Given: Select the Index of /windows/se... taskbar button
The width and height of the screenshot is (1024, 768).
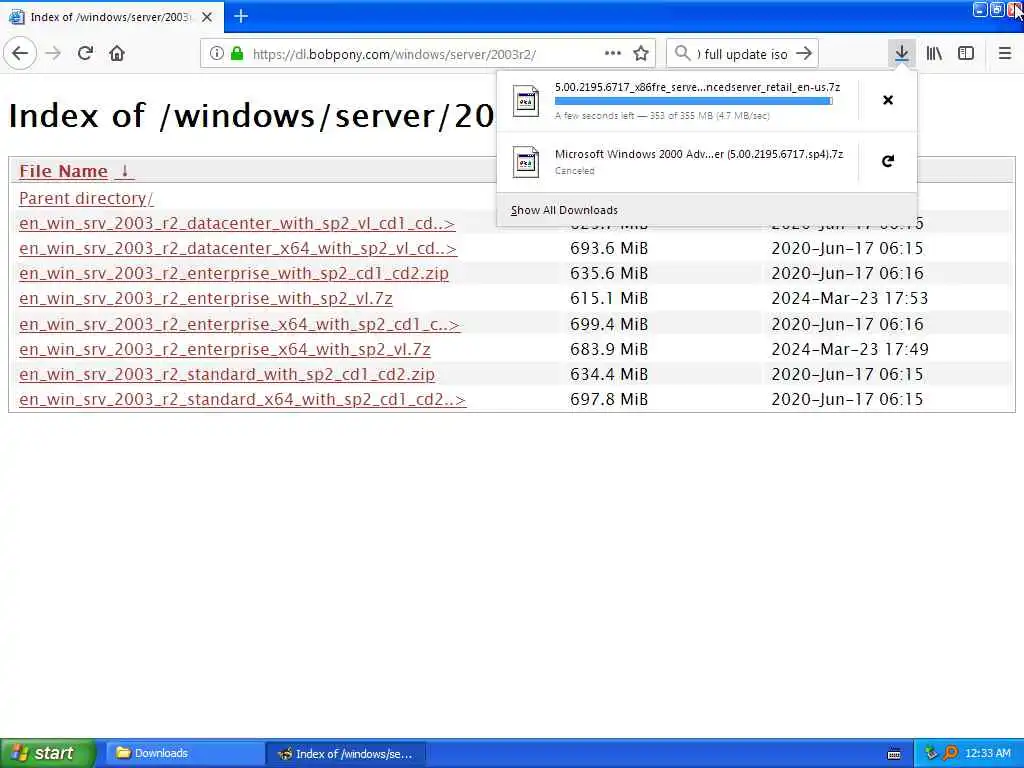Looking at the screenshot, I should [346, 754].
